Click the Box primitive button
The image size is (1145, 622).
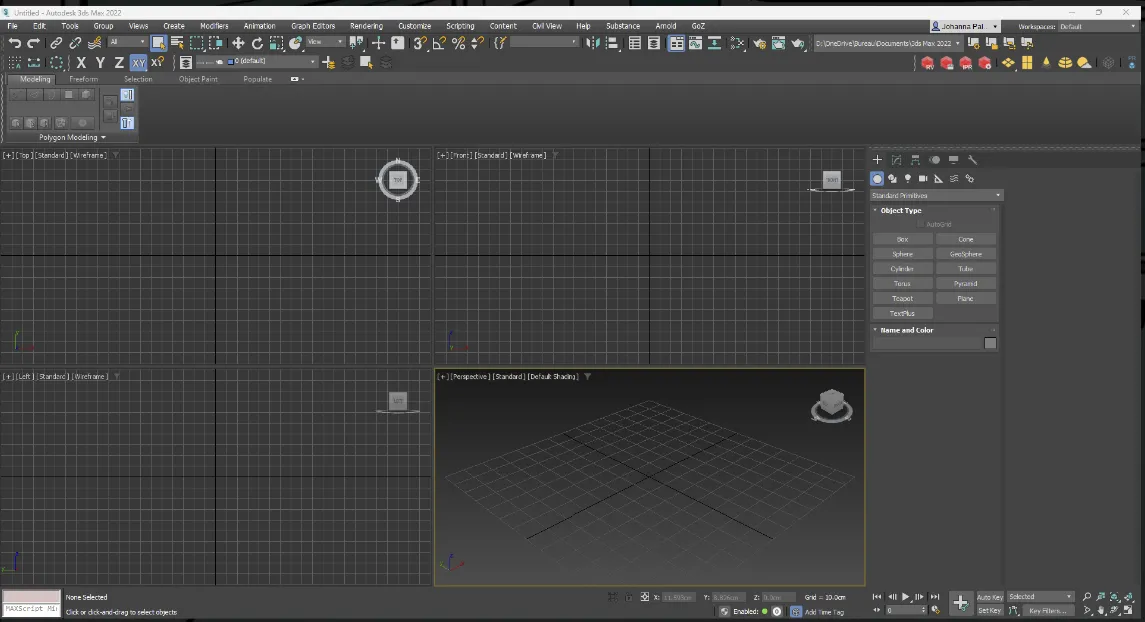click(903, 239)
